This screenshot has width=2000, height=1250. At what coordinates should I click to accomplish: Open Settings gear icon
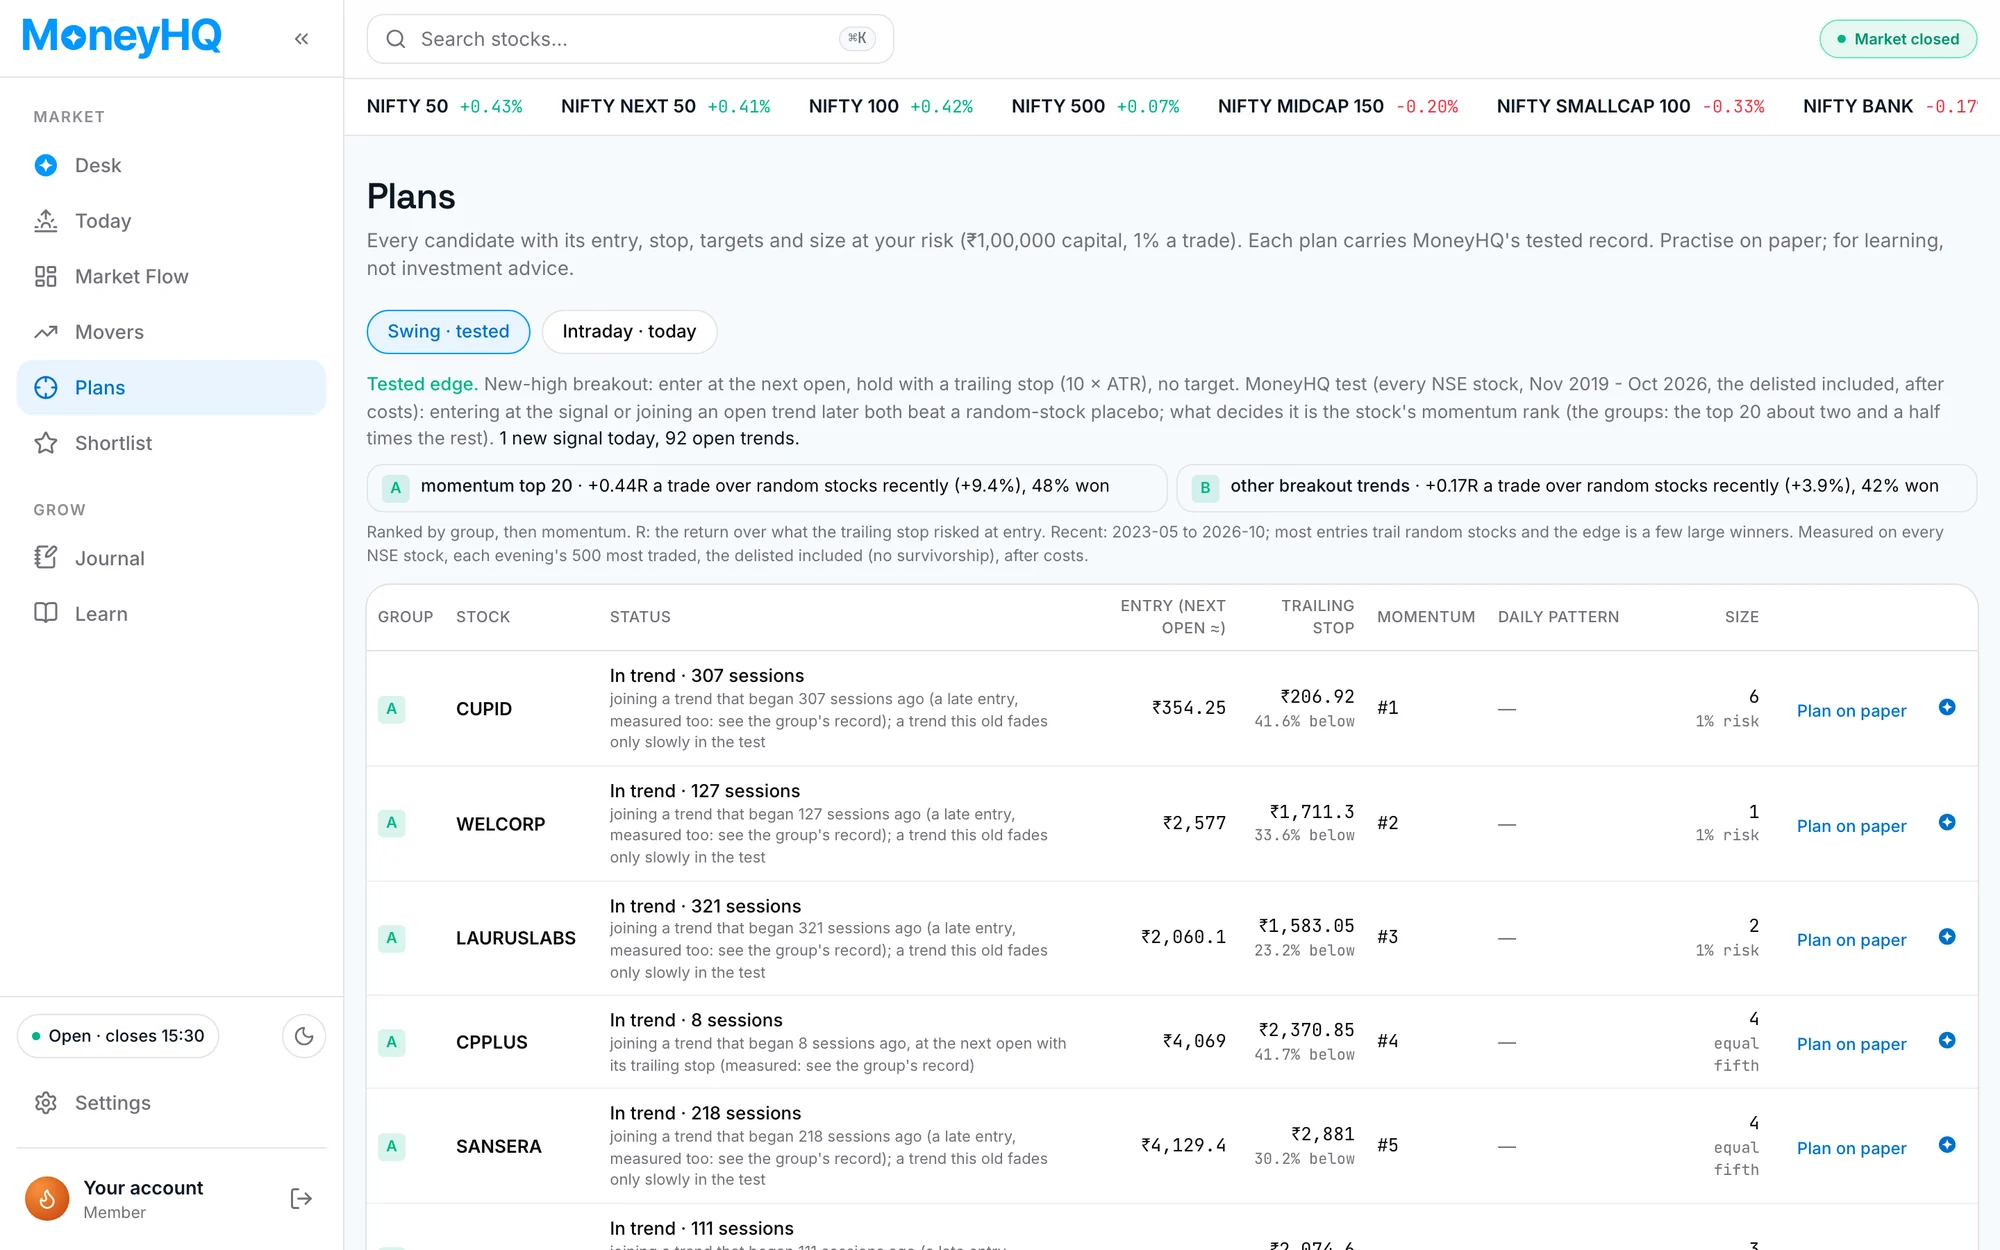[46, 1103]
